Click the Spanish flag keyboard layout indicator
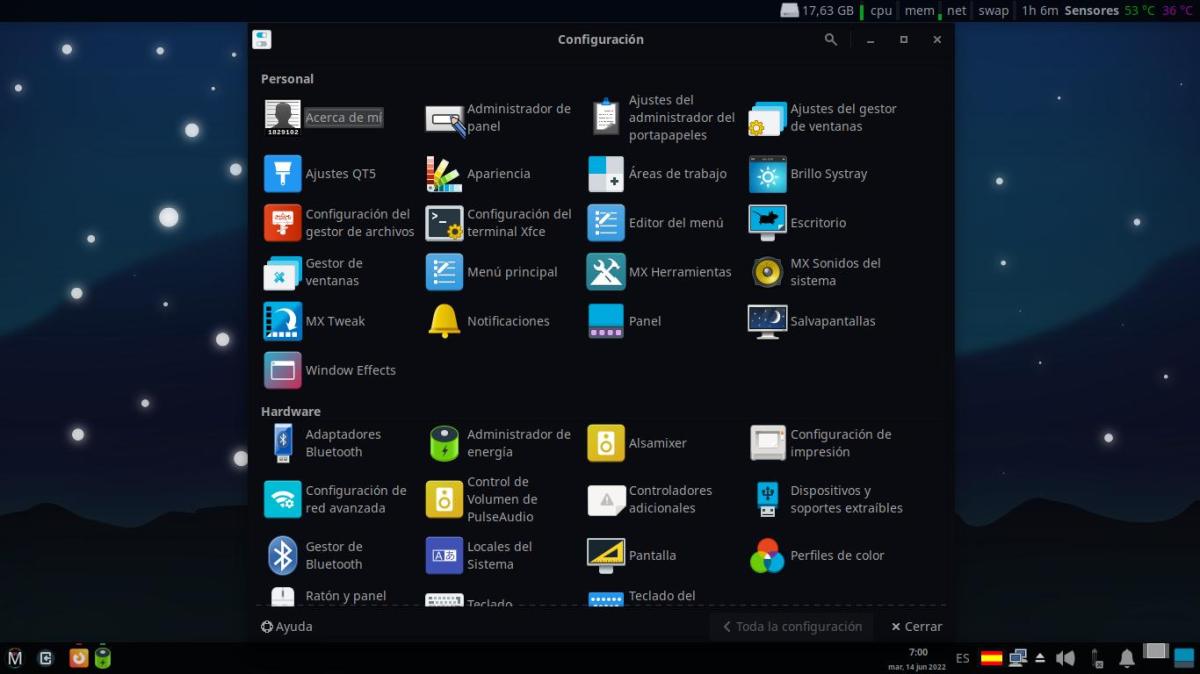1200x674 pixels. [991, 658]
